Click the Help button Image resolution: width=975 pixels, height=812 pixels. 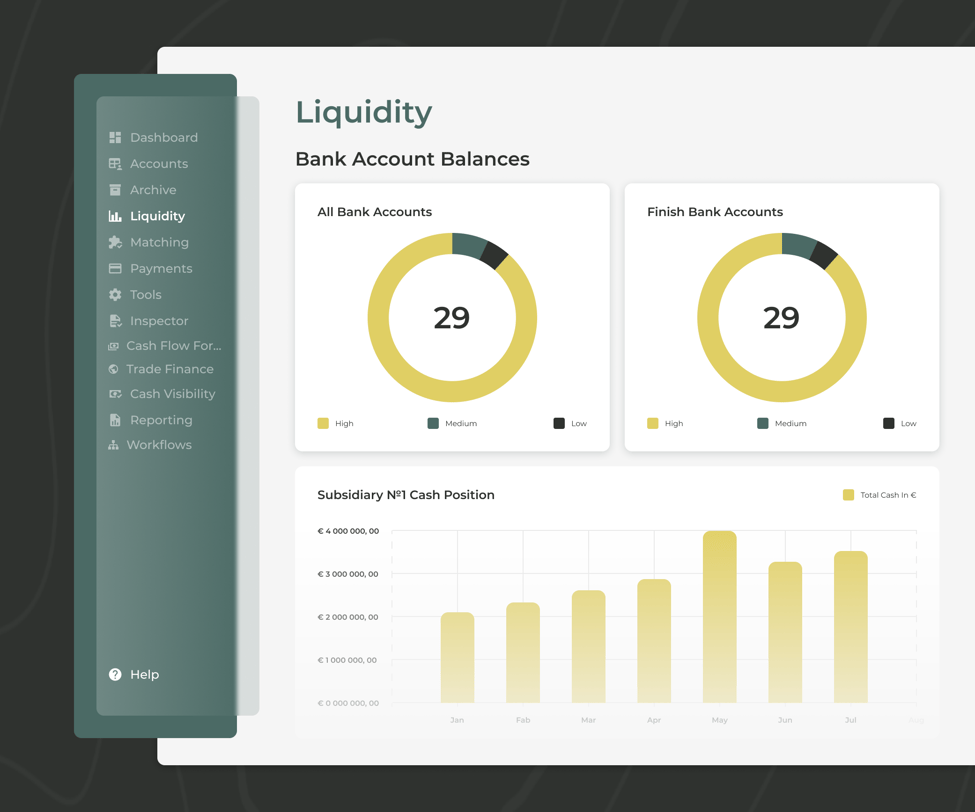133,674
